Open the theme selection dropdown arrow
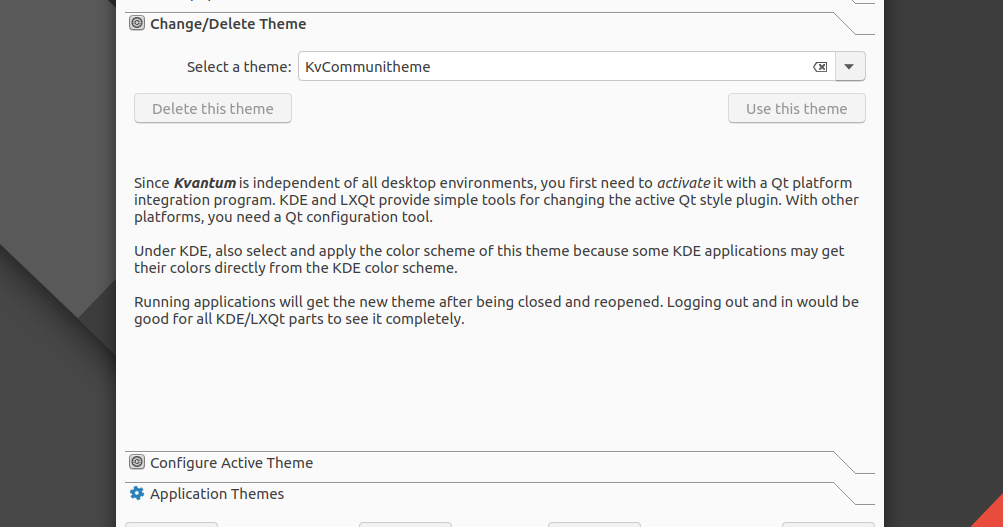The height and width of the screenshot is (527, 1003). [x=850, y=67]
